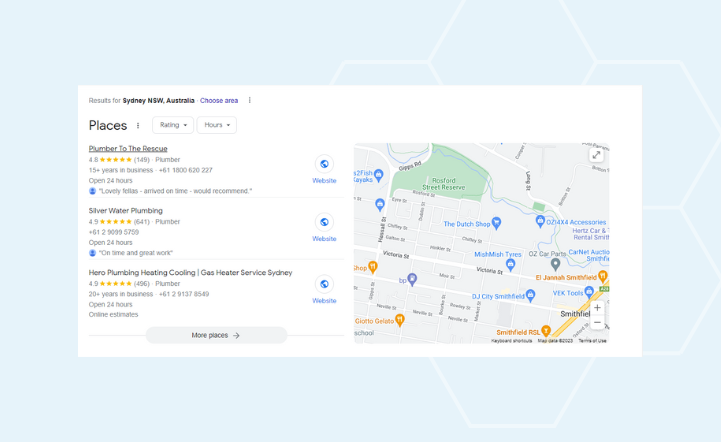Select the MishMish Tyres map pin
The width and height of the screenshot is (721, 442).
coord(510,264)
